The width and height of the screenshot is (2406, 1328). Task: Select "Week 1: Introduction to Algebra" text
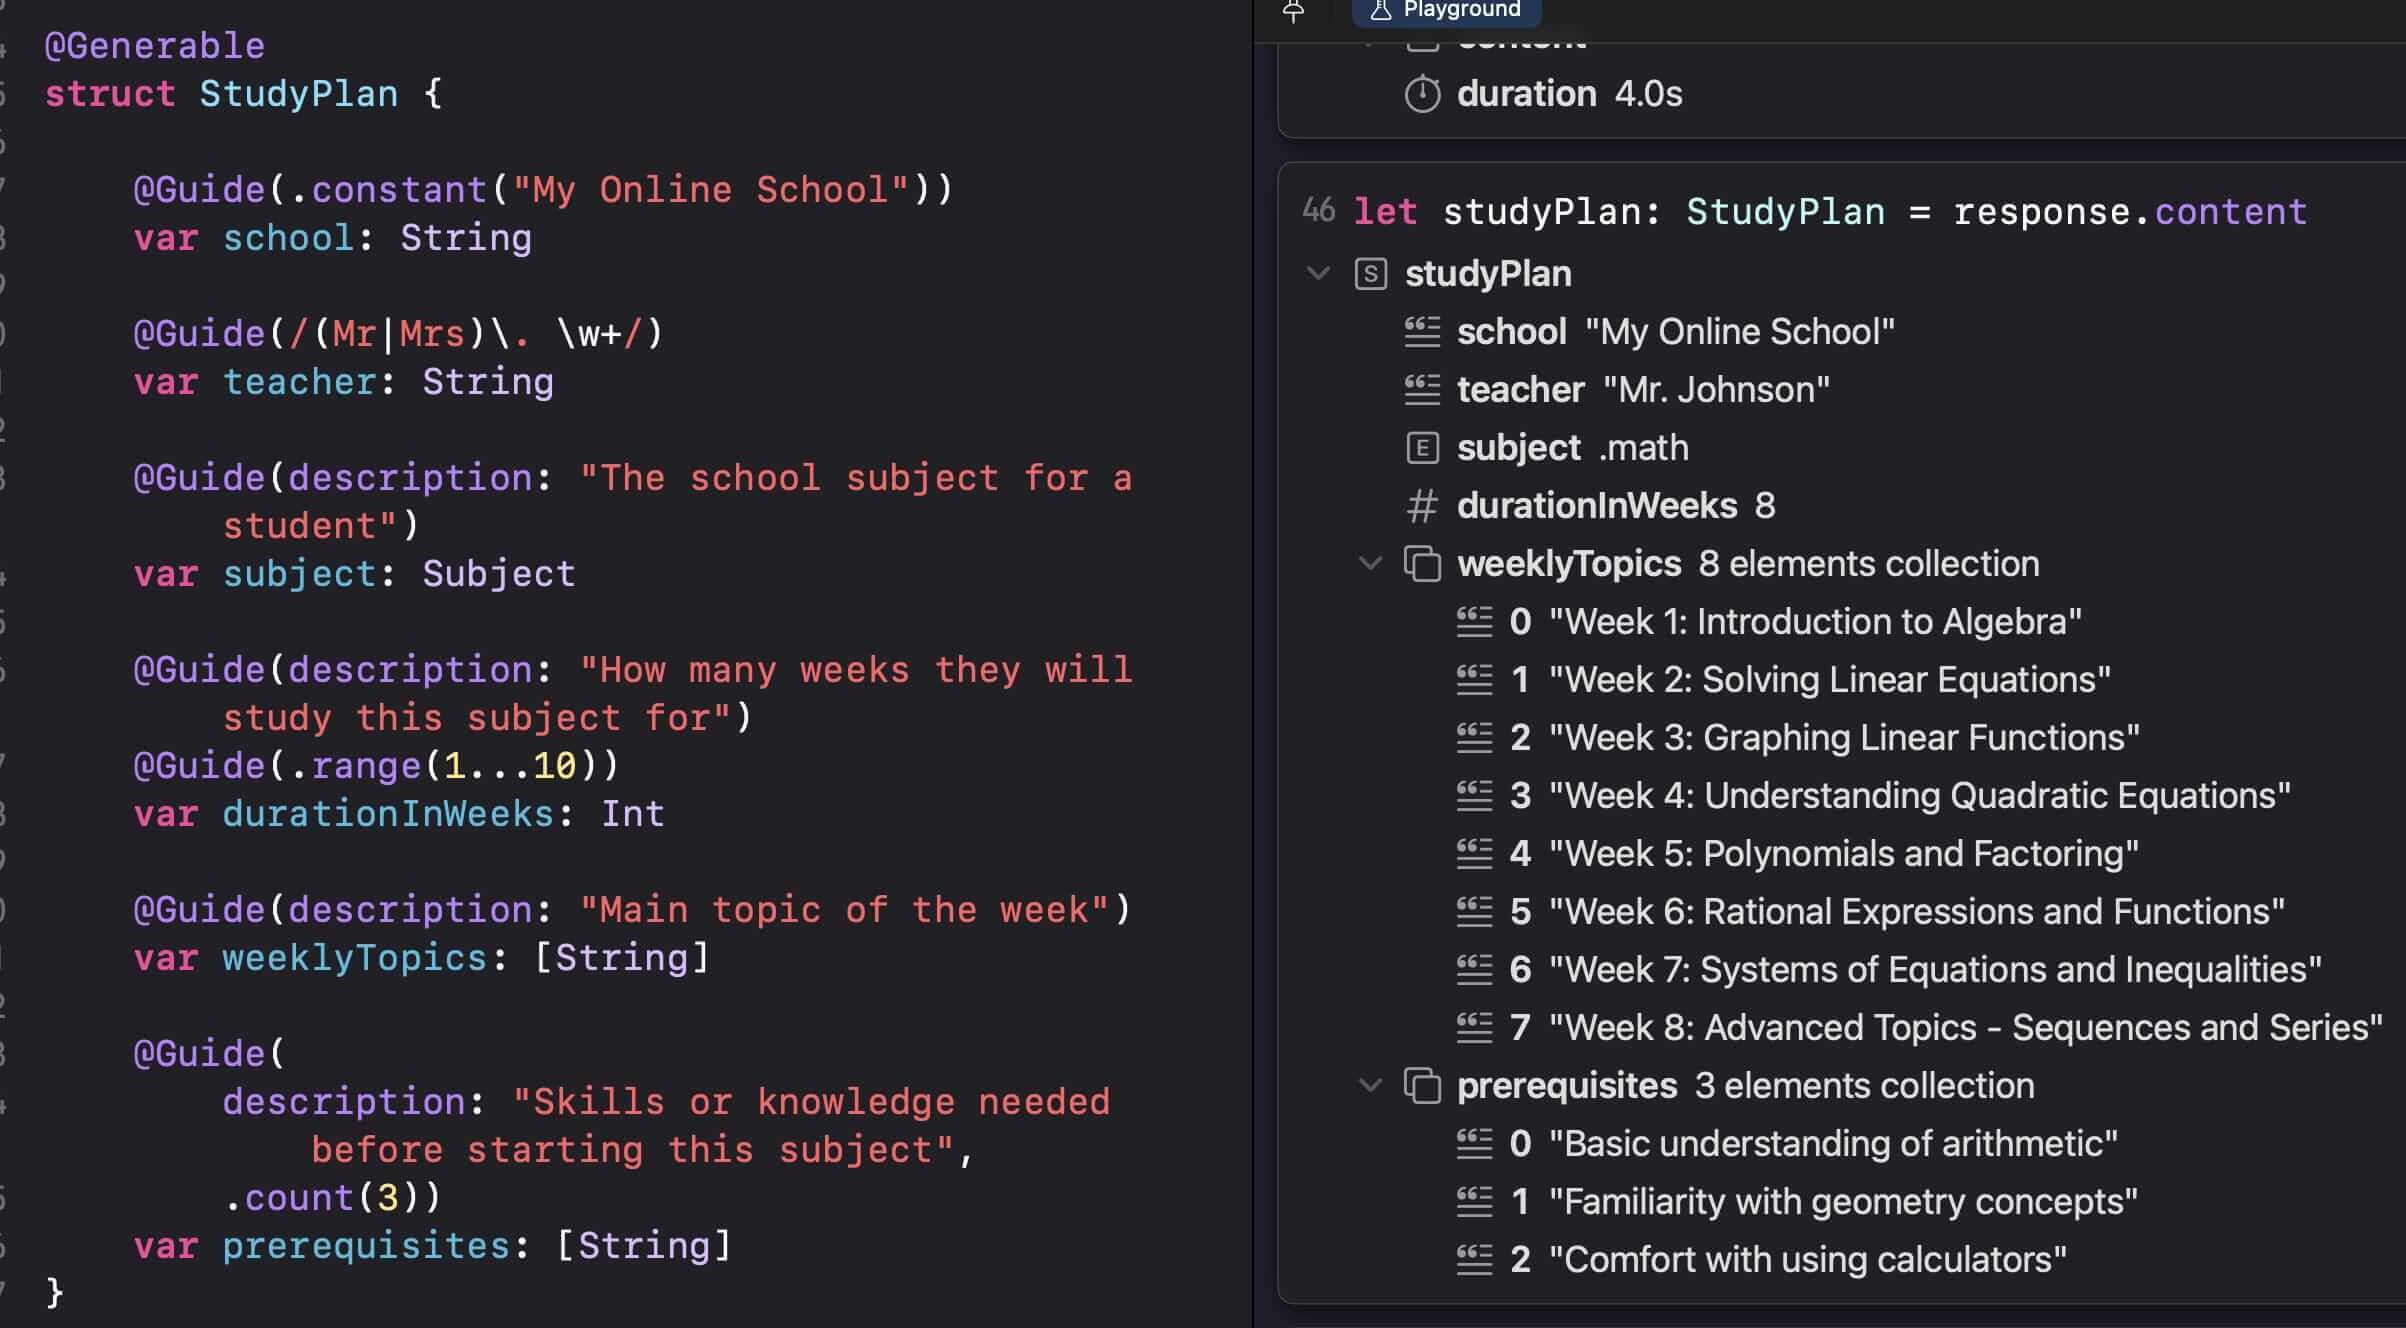pos(1815,622)
